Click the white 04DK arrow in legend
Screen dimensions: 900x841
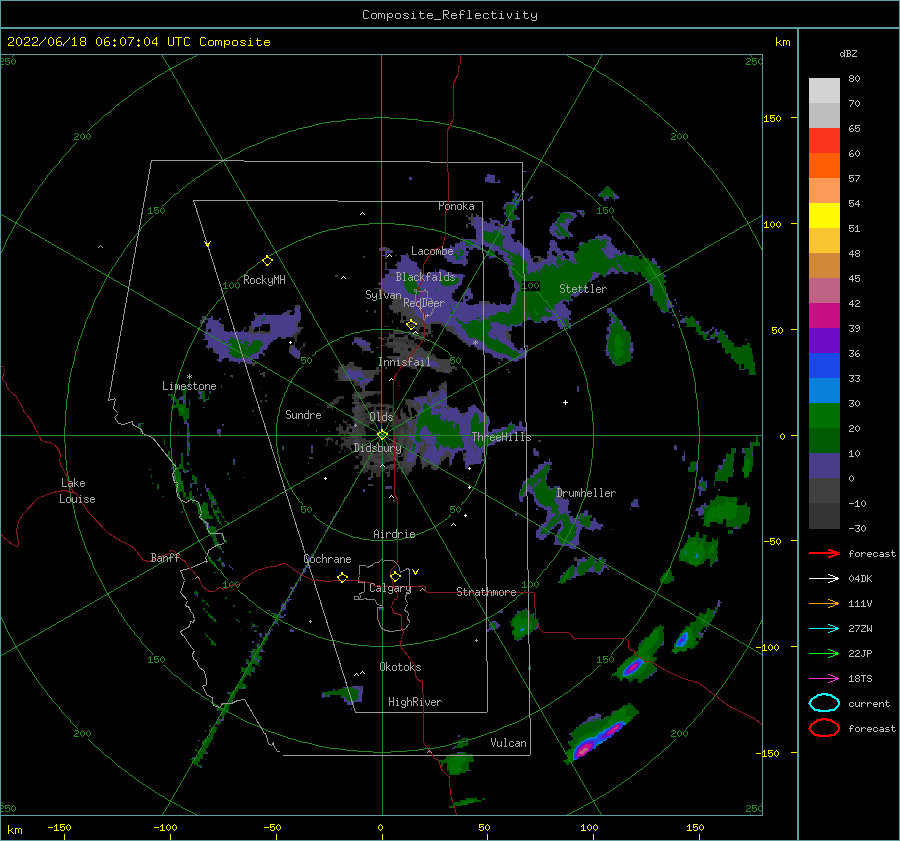(824, 579)
